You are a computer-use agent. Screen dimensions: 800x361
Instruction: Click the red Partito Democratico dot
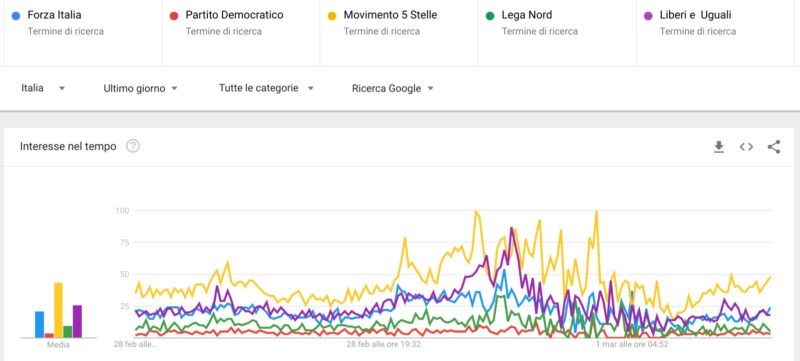(173, 16)
